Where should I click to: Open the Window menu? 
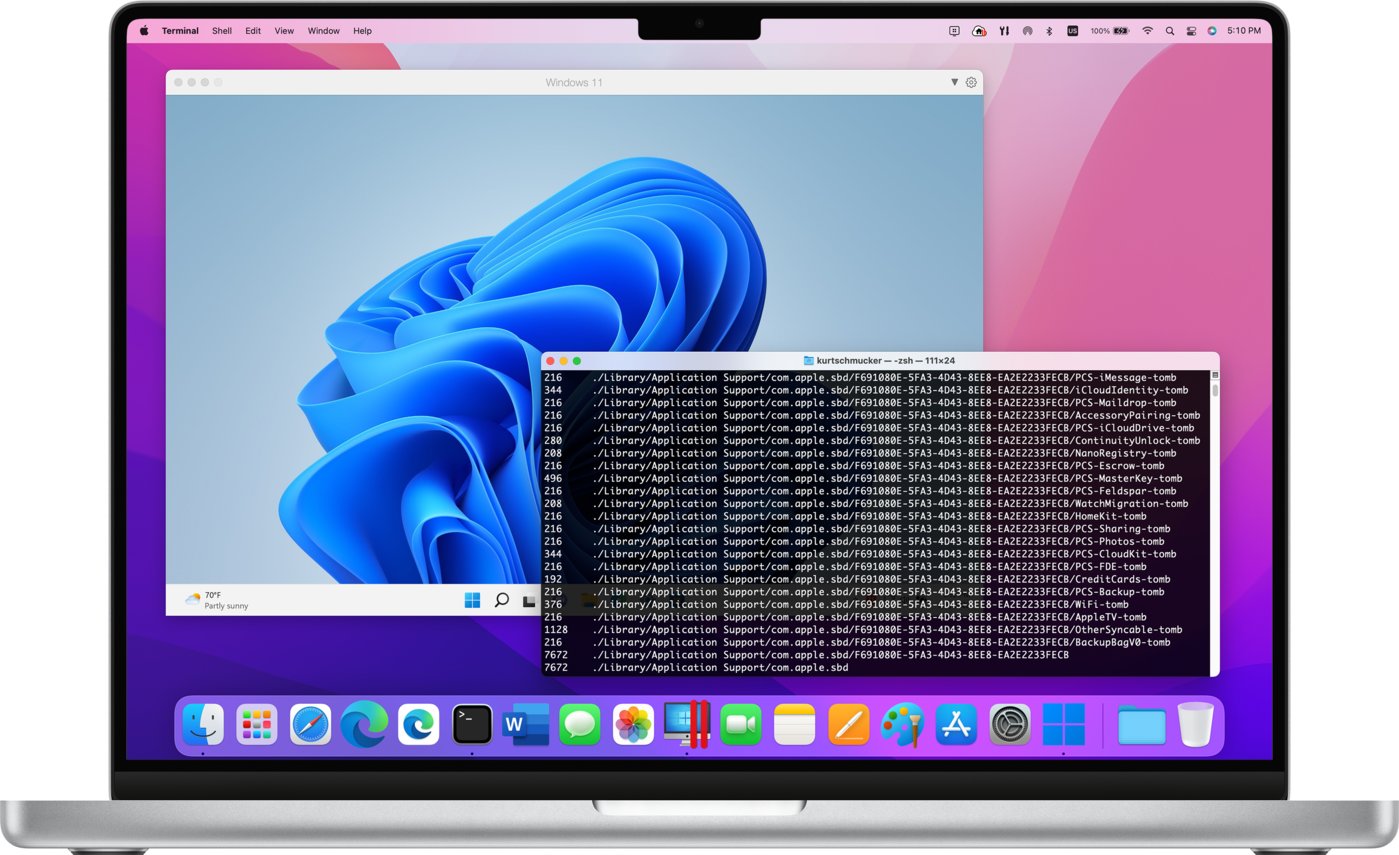(x=324, y=31)
